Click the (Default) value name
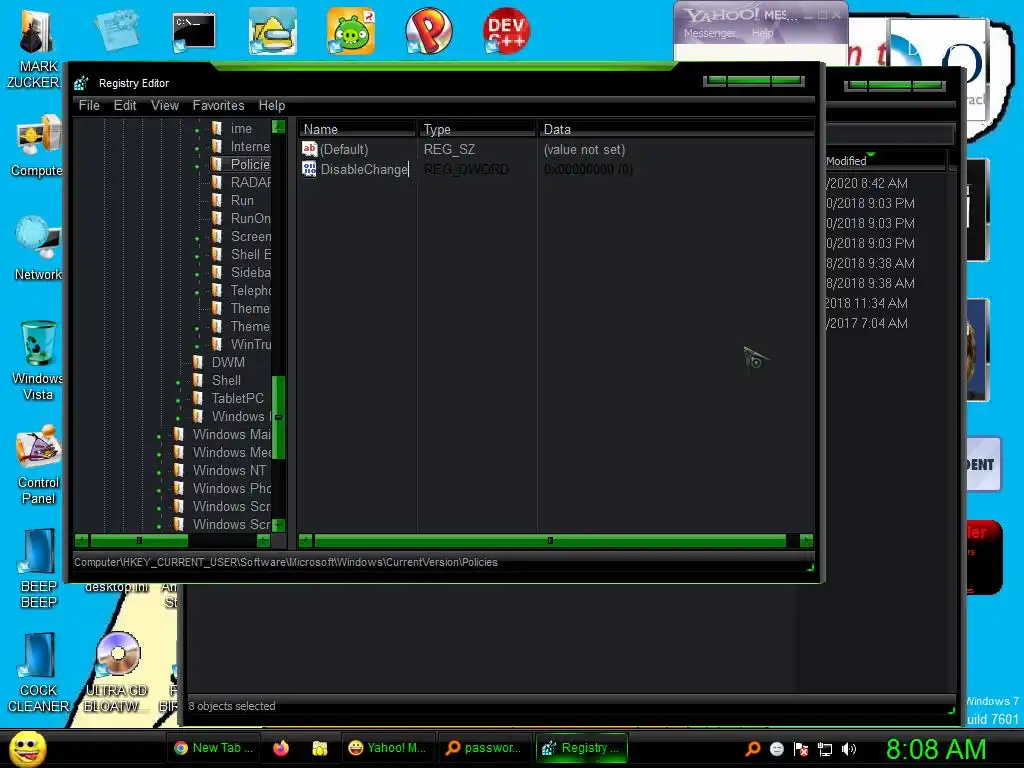This screenshot has width=1024, height=768. pyautogui.click(x=344, y=150)
